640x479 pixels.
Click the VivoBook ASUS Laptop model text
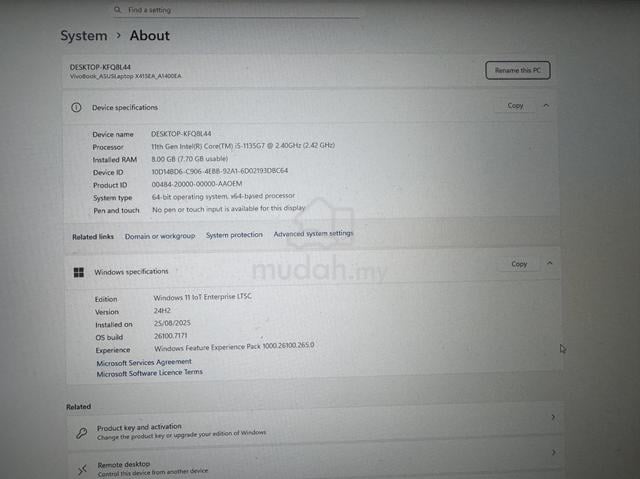(126, 76)
